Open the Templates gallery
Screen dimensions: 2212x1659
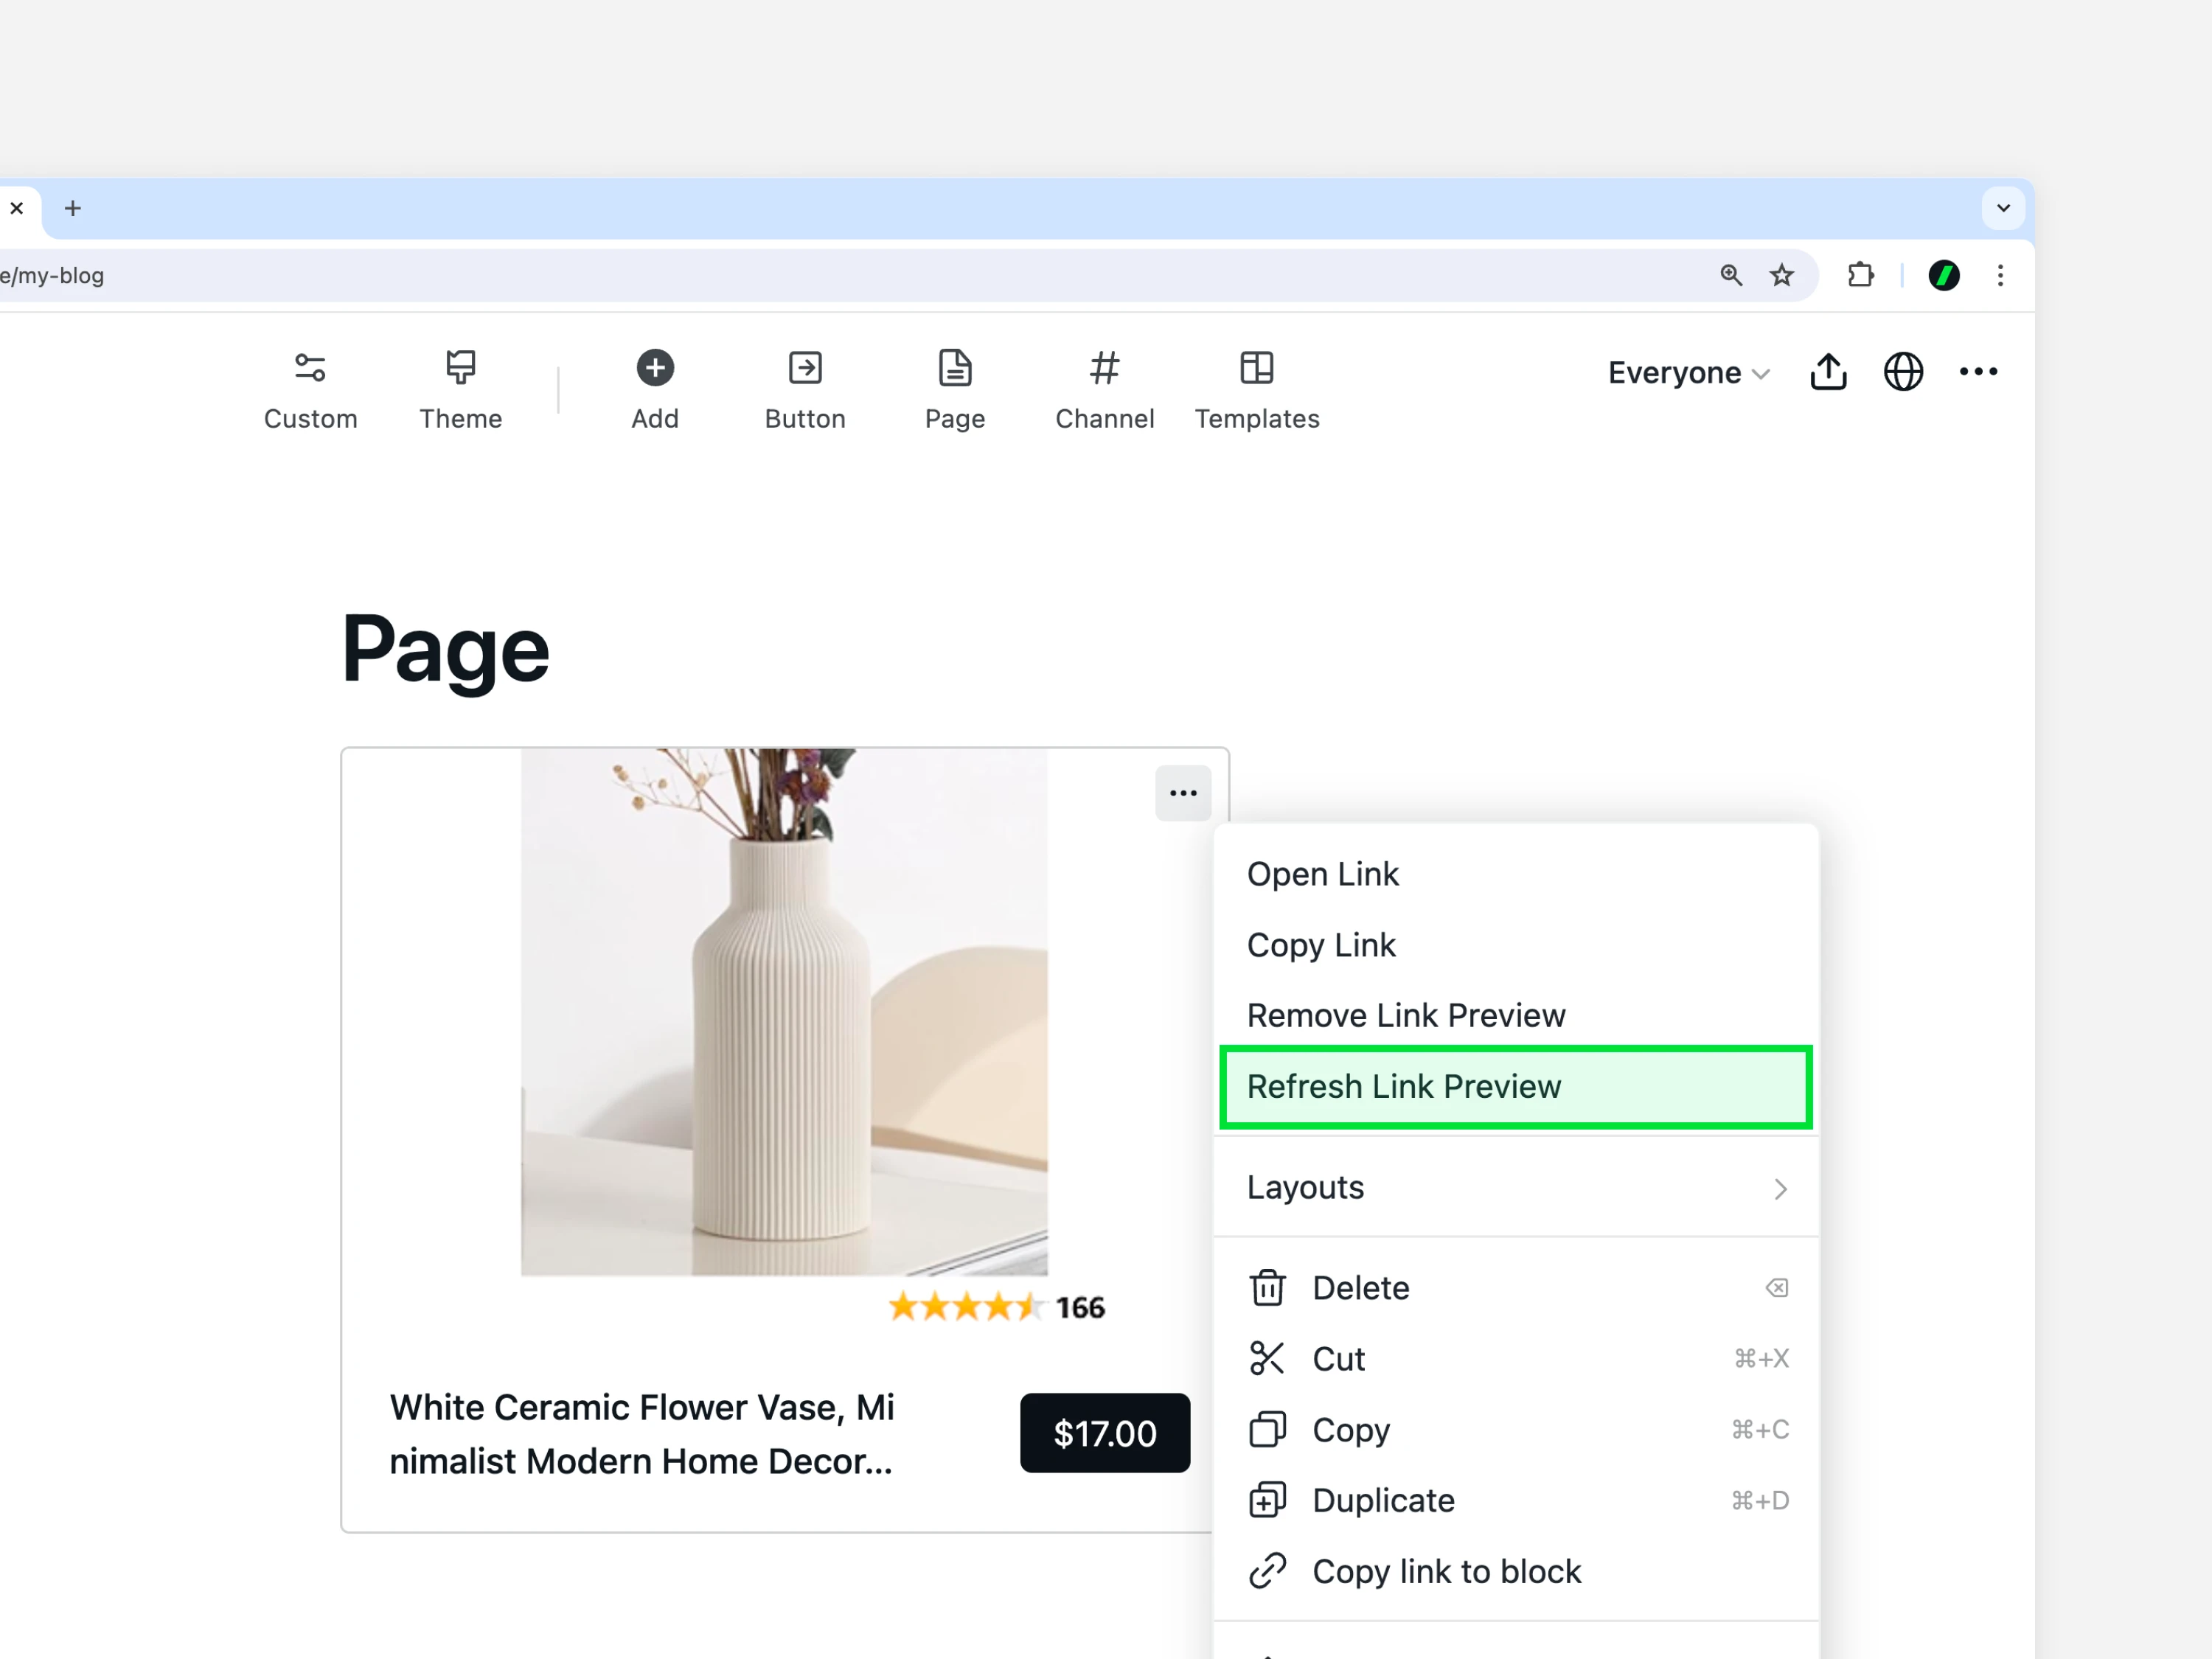(1257, 390)
